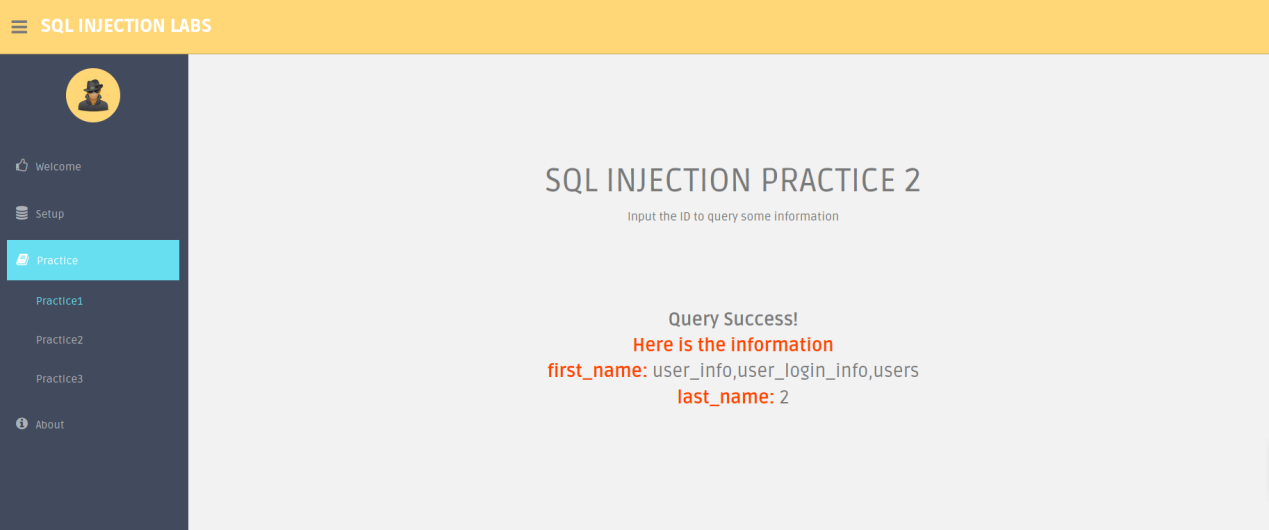Click the database Setup icon
1269x530 pixels.
tap(22, 213)
